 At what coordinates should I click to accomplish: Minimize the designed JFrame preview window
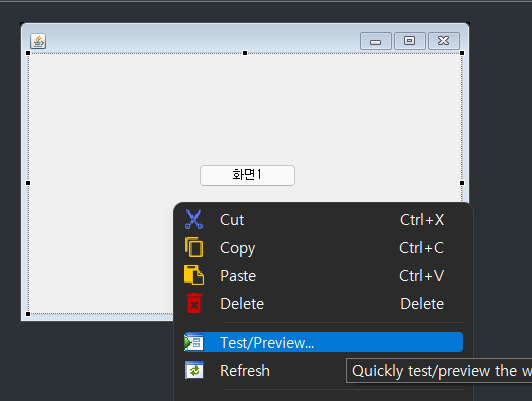pos(376,41)
